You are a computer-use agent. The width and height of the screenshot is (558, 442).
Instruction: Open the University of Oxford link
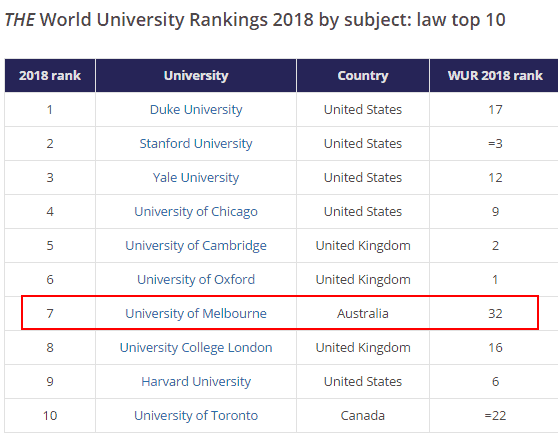coord(196,280)
